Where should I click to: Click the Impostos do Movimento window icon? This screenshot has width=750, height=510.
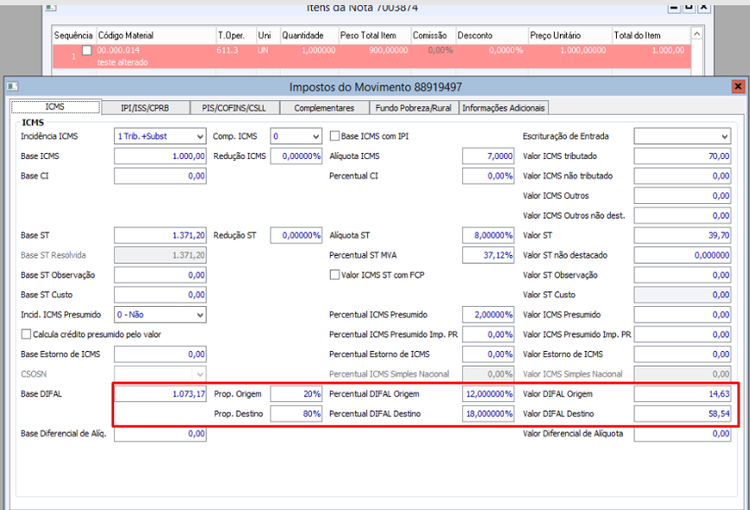[x=12, y=87]
